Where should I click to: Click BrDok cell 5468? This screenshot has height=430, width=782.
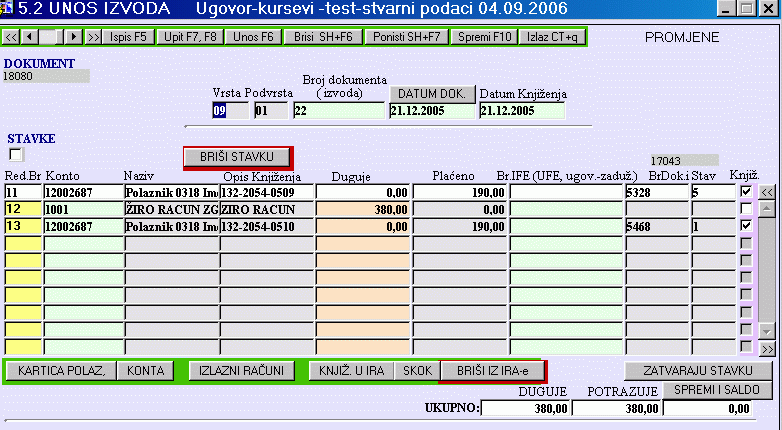point(657,226)
